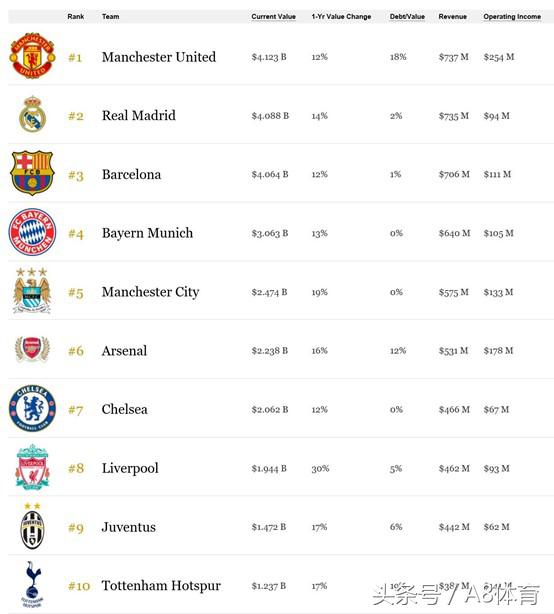This screenshot has height=614, width=554.
Task: Select the #5 rank label
Action: tap(76, 293)
